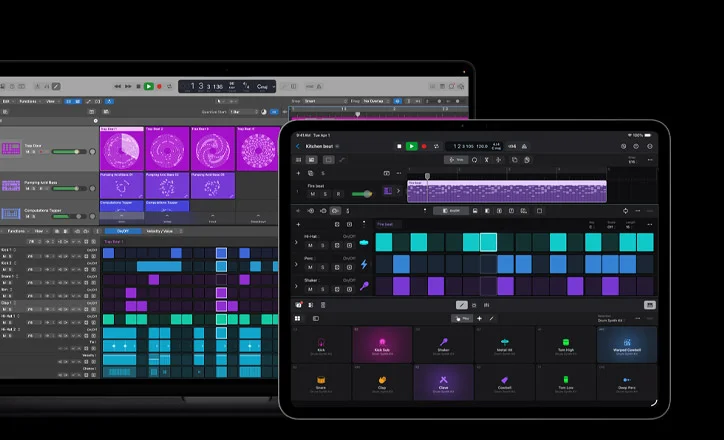Record-enable the Fire beat track
Viewport: 724px width, 440px height.
[338, 194]
